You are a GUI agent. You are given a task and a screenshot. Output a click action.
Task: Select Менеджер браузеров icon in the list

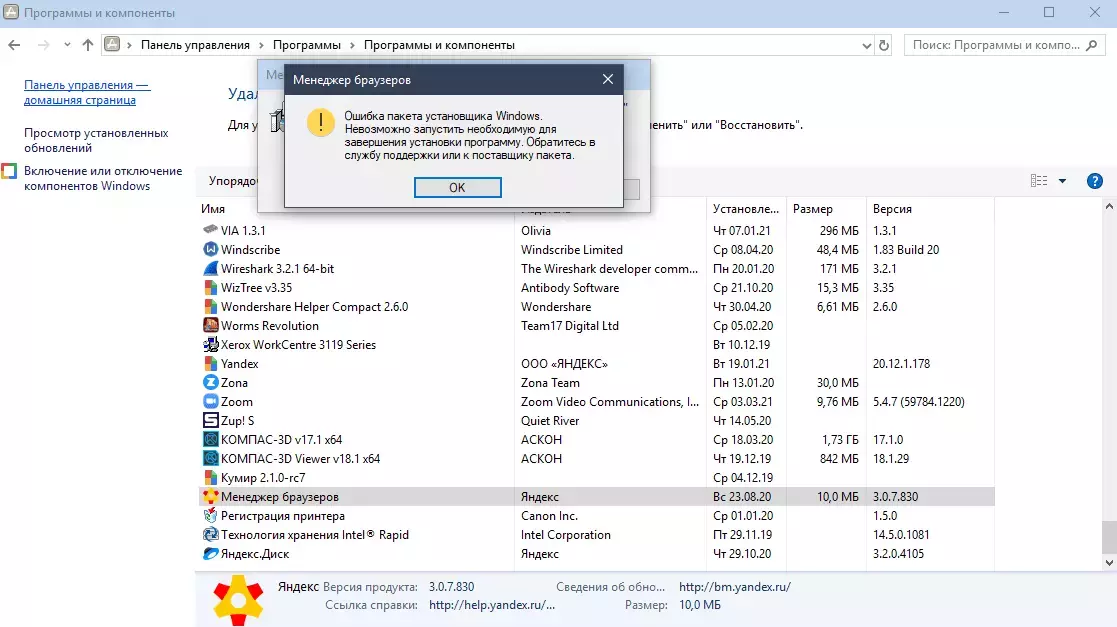click(x=210, y=497)
